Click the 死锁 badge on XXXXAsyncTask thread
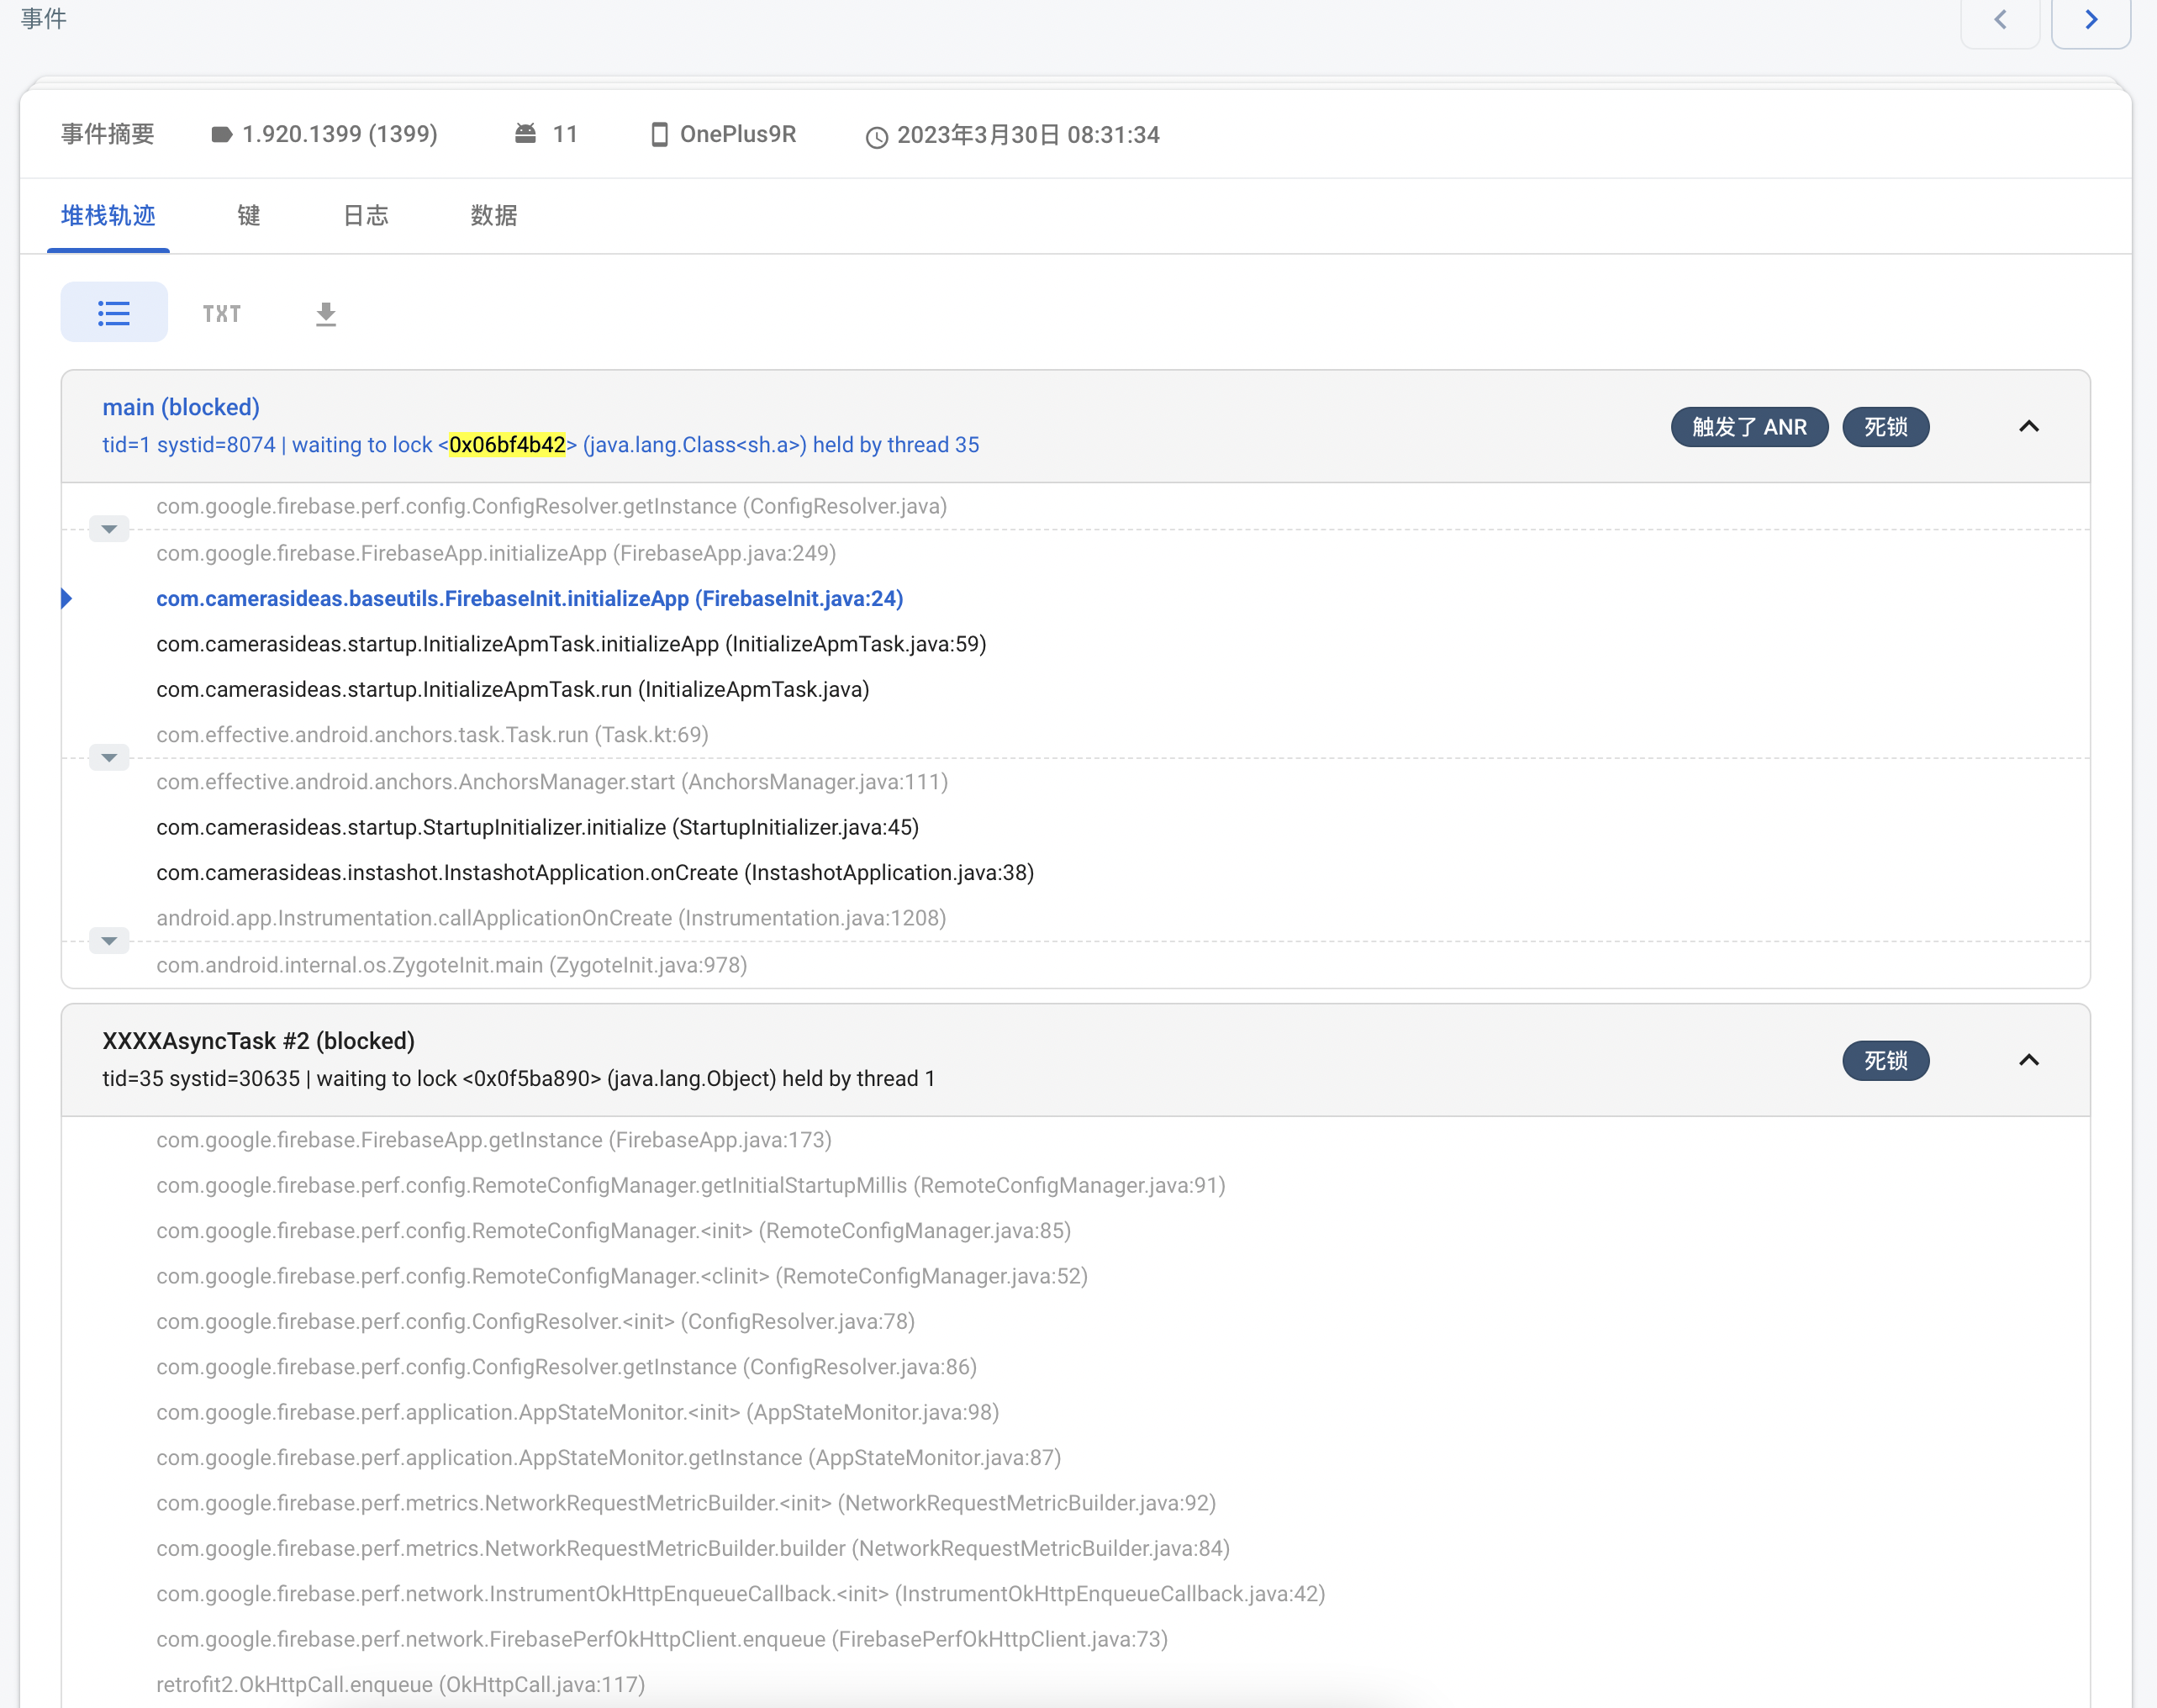Viewport: 2157px width, 1708px height. point(1885,1060)
